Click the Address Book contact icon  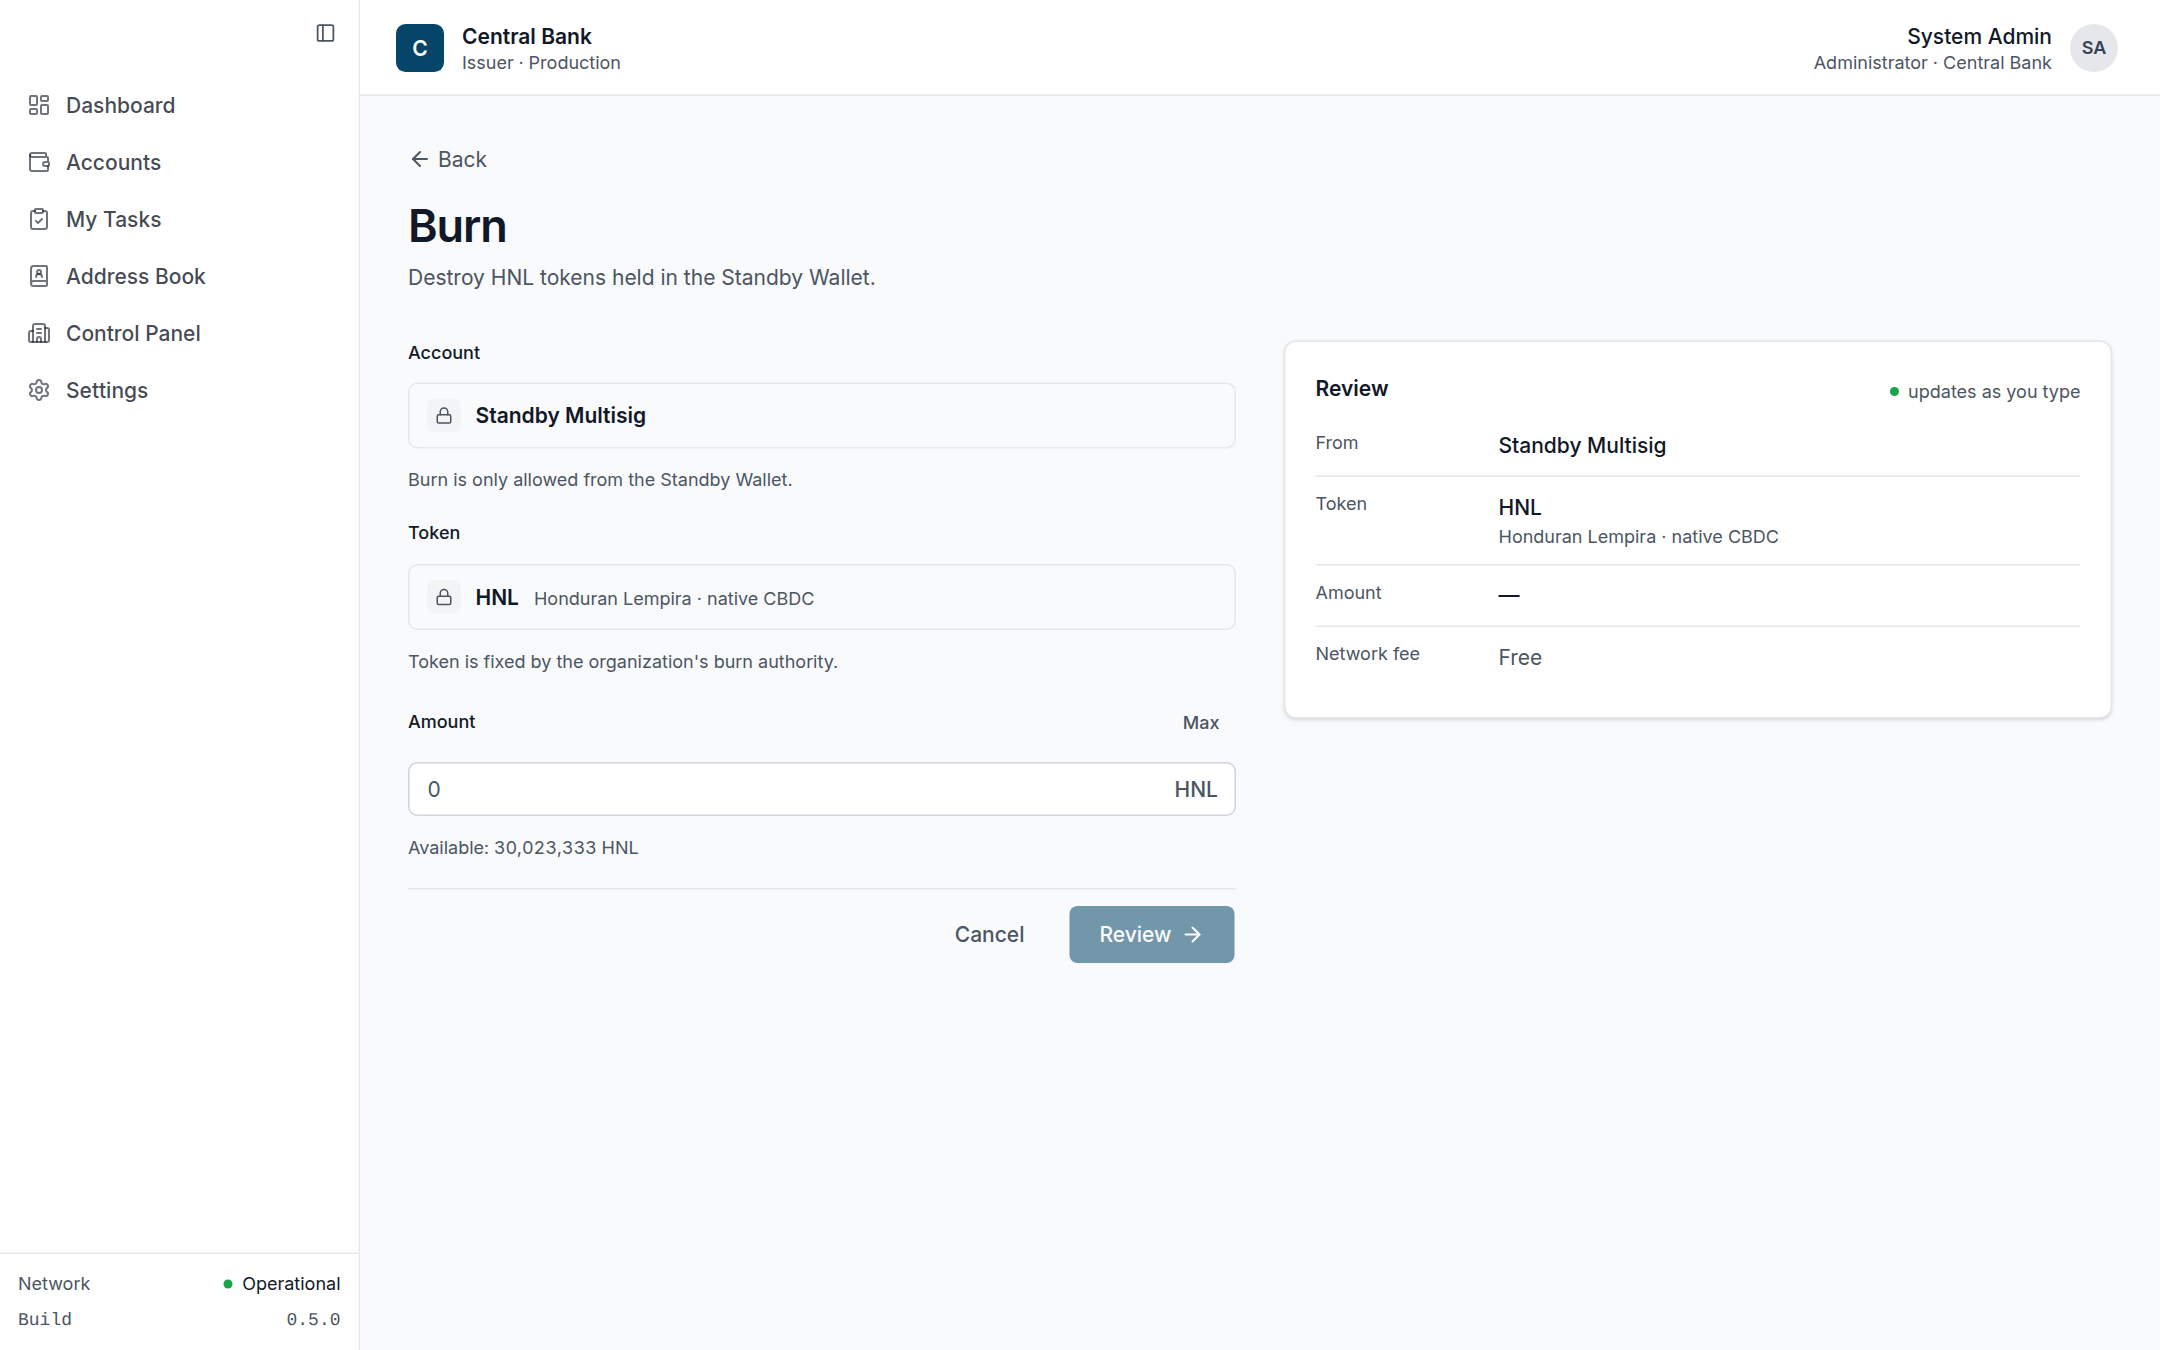click(39, 276)
